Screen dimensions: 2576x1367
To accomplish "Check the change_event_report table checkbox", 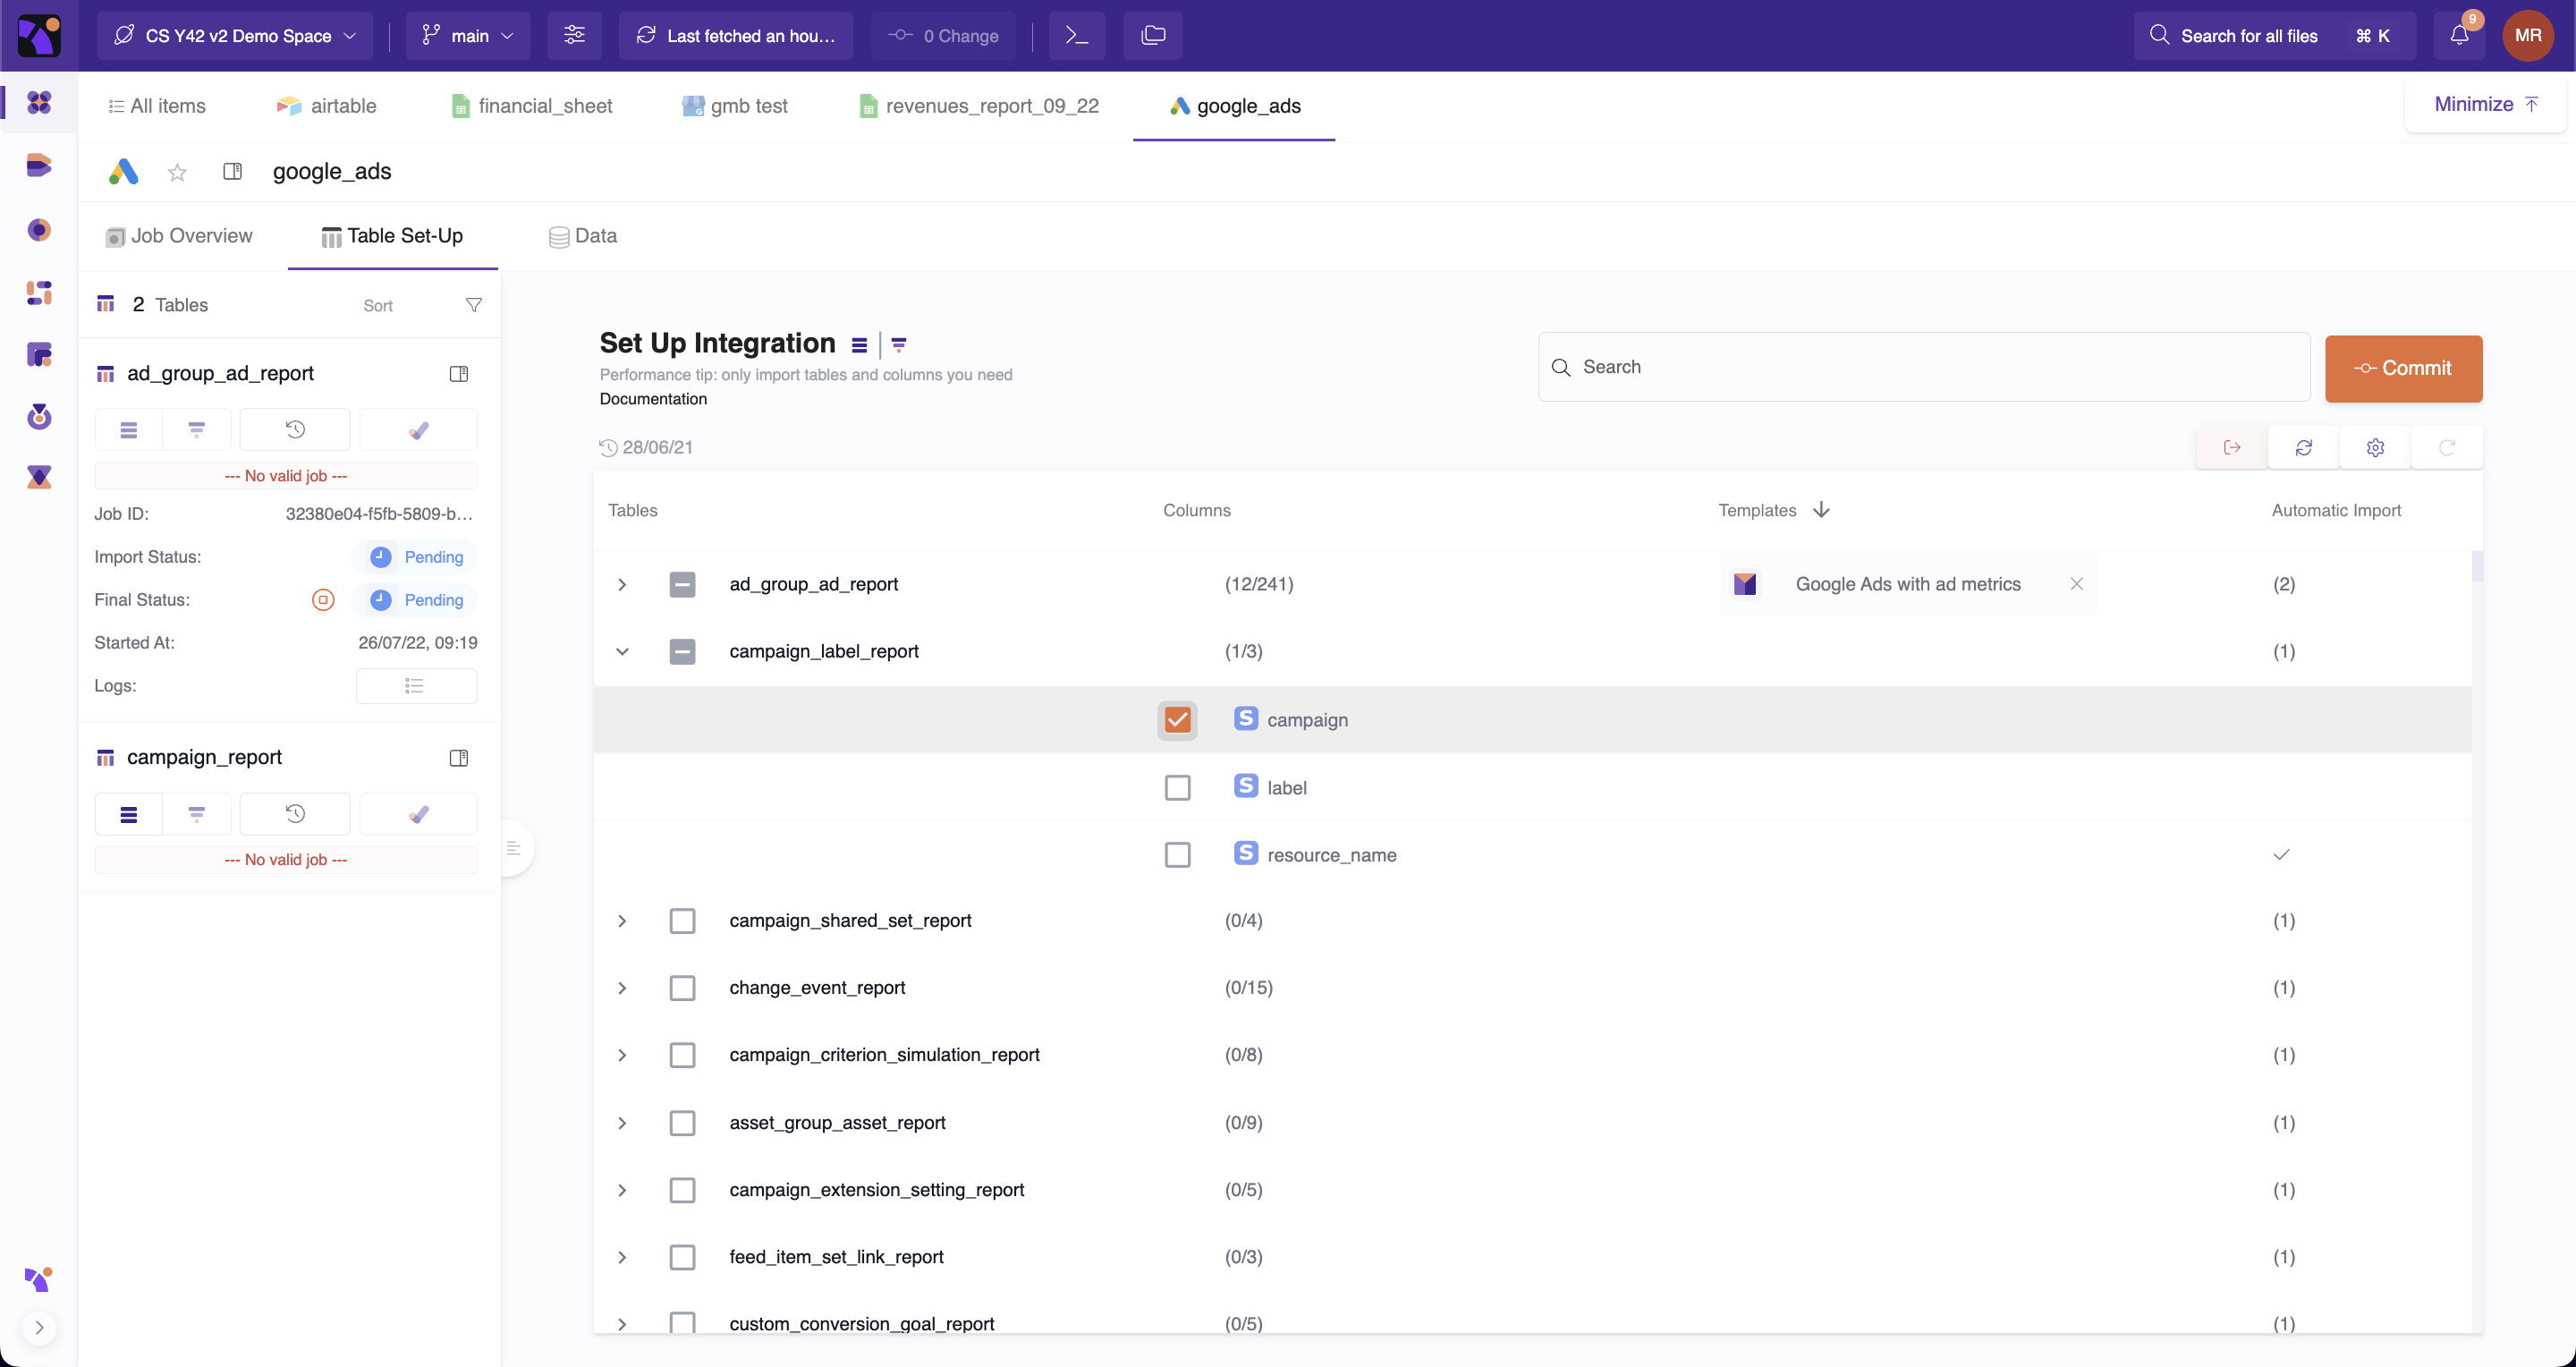I will coord(682,988).
